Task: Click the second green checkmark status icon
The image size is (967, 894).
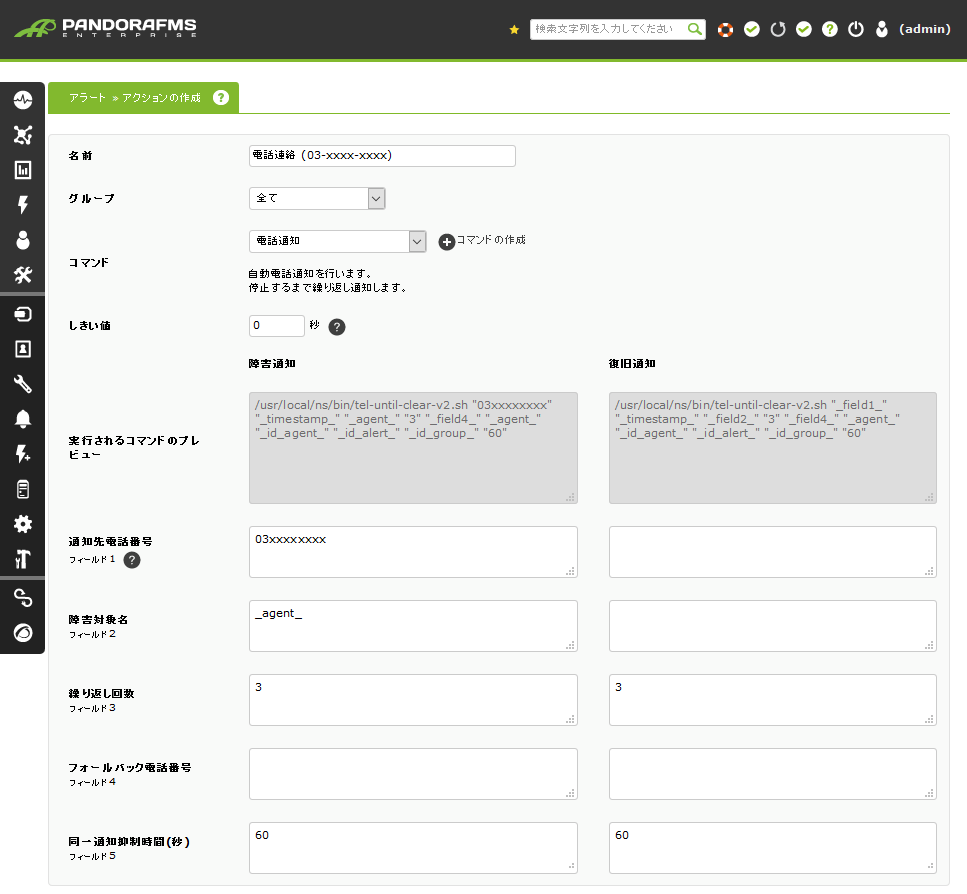Action: 804,29
